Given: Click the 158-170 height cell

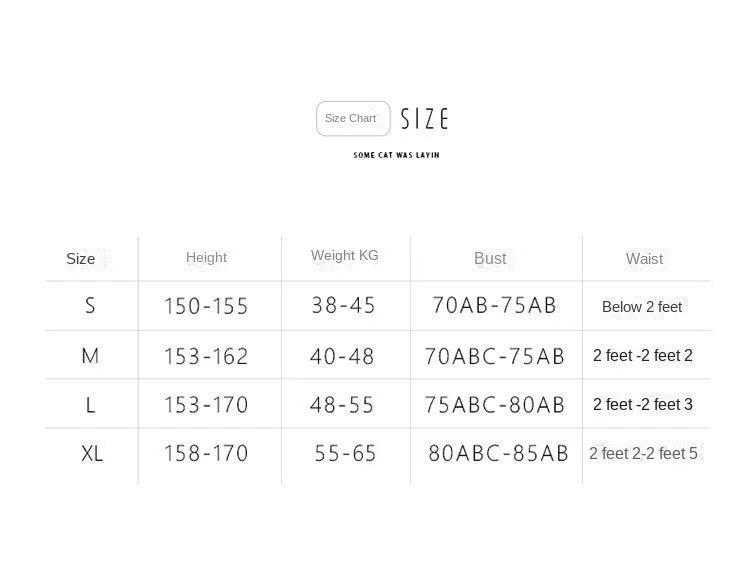Looking at the screenshot, I should (206, 454).
